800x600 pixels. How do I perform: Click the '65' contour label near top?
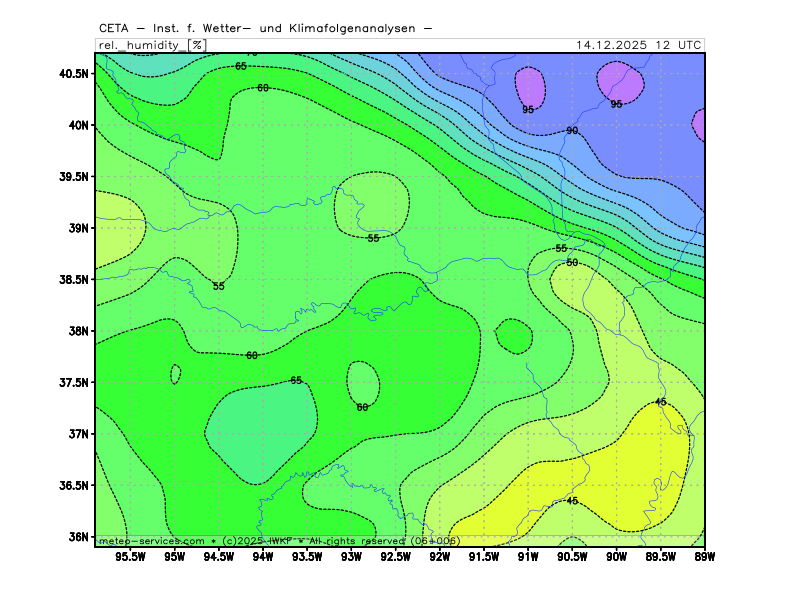(241, 66)
